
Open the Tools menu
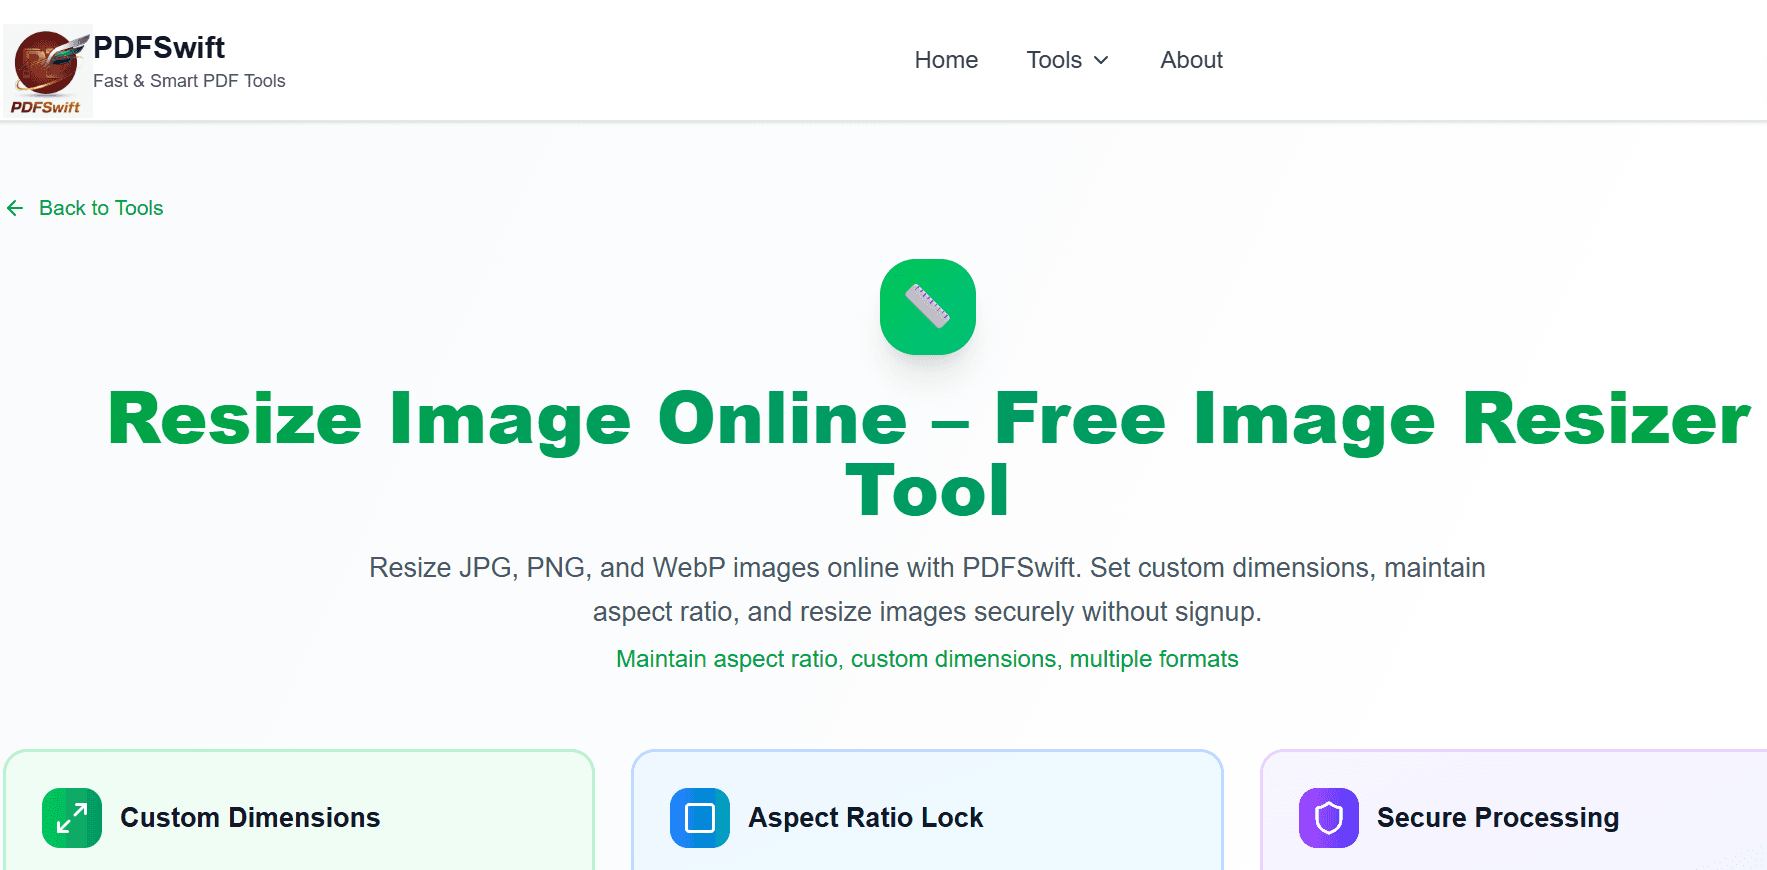[1068, 60]
